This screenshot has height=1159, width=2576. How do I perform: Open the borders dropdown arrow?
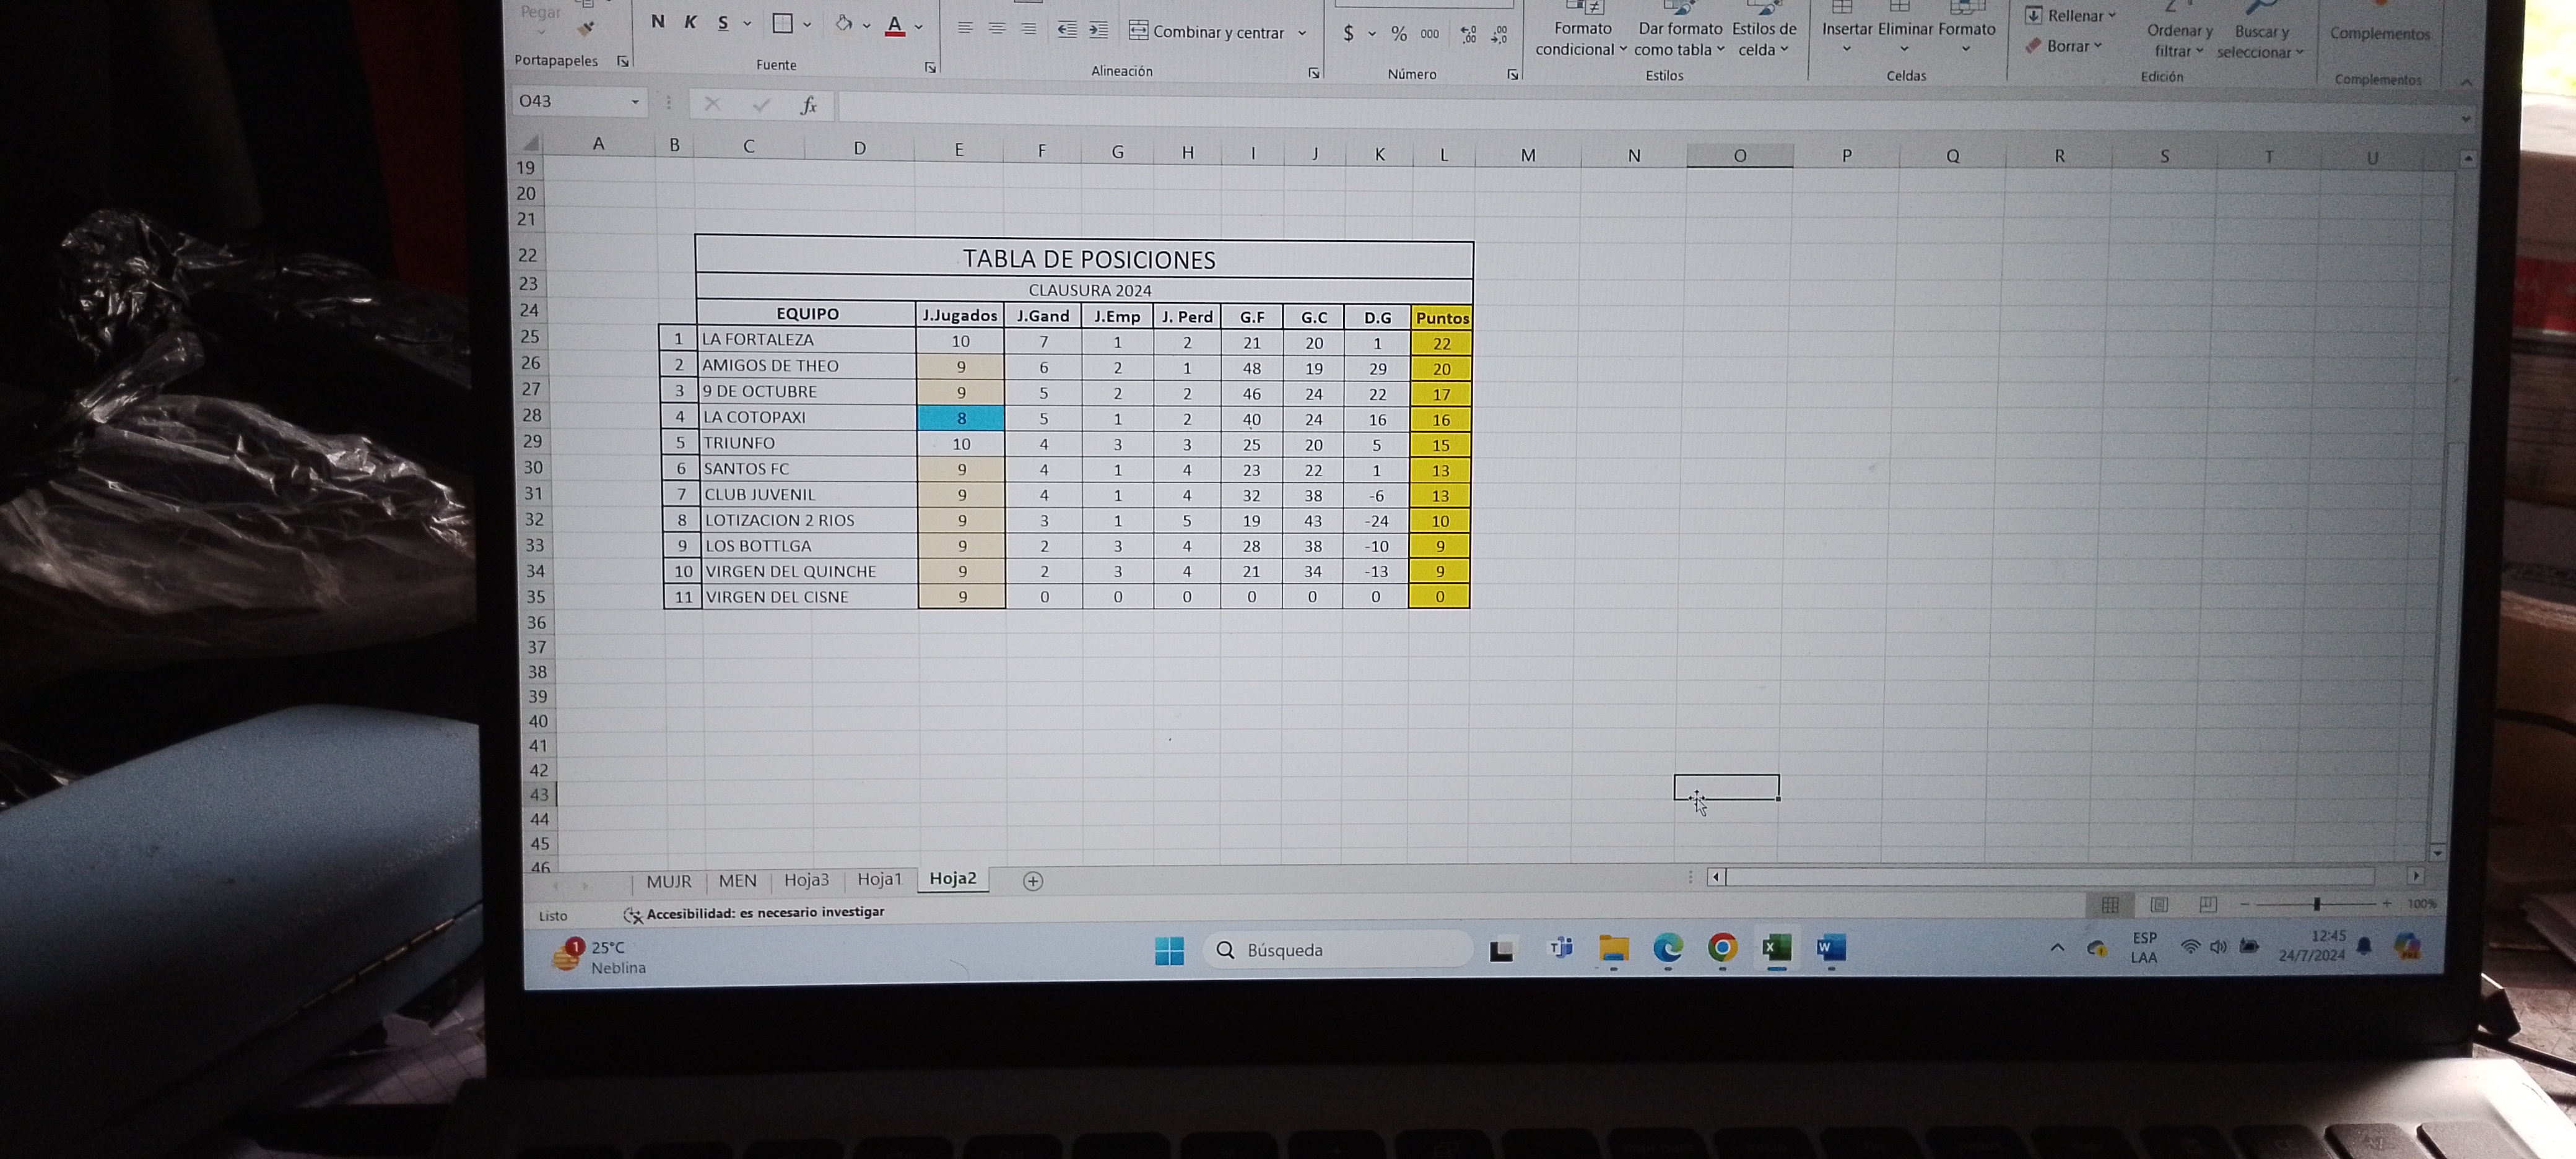click(x=807, y=25)
